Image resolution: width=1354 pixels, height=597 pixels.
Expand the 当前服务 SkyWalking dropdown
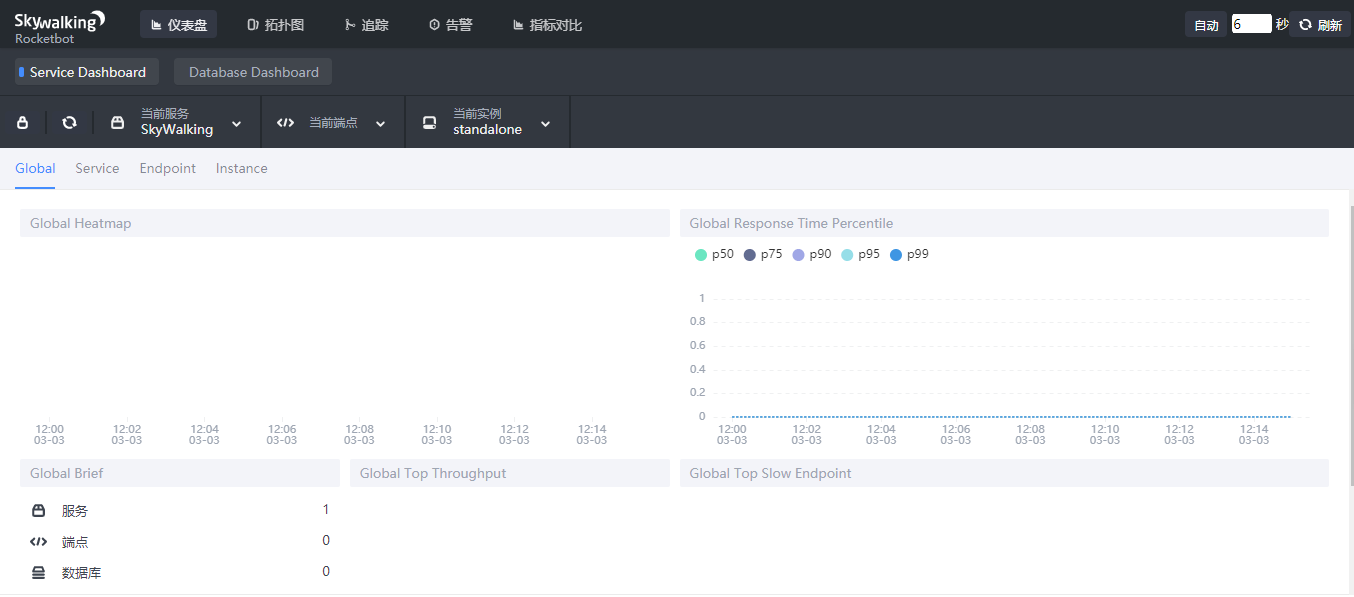coord(237,124)
